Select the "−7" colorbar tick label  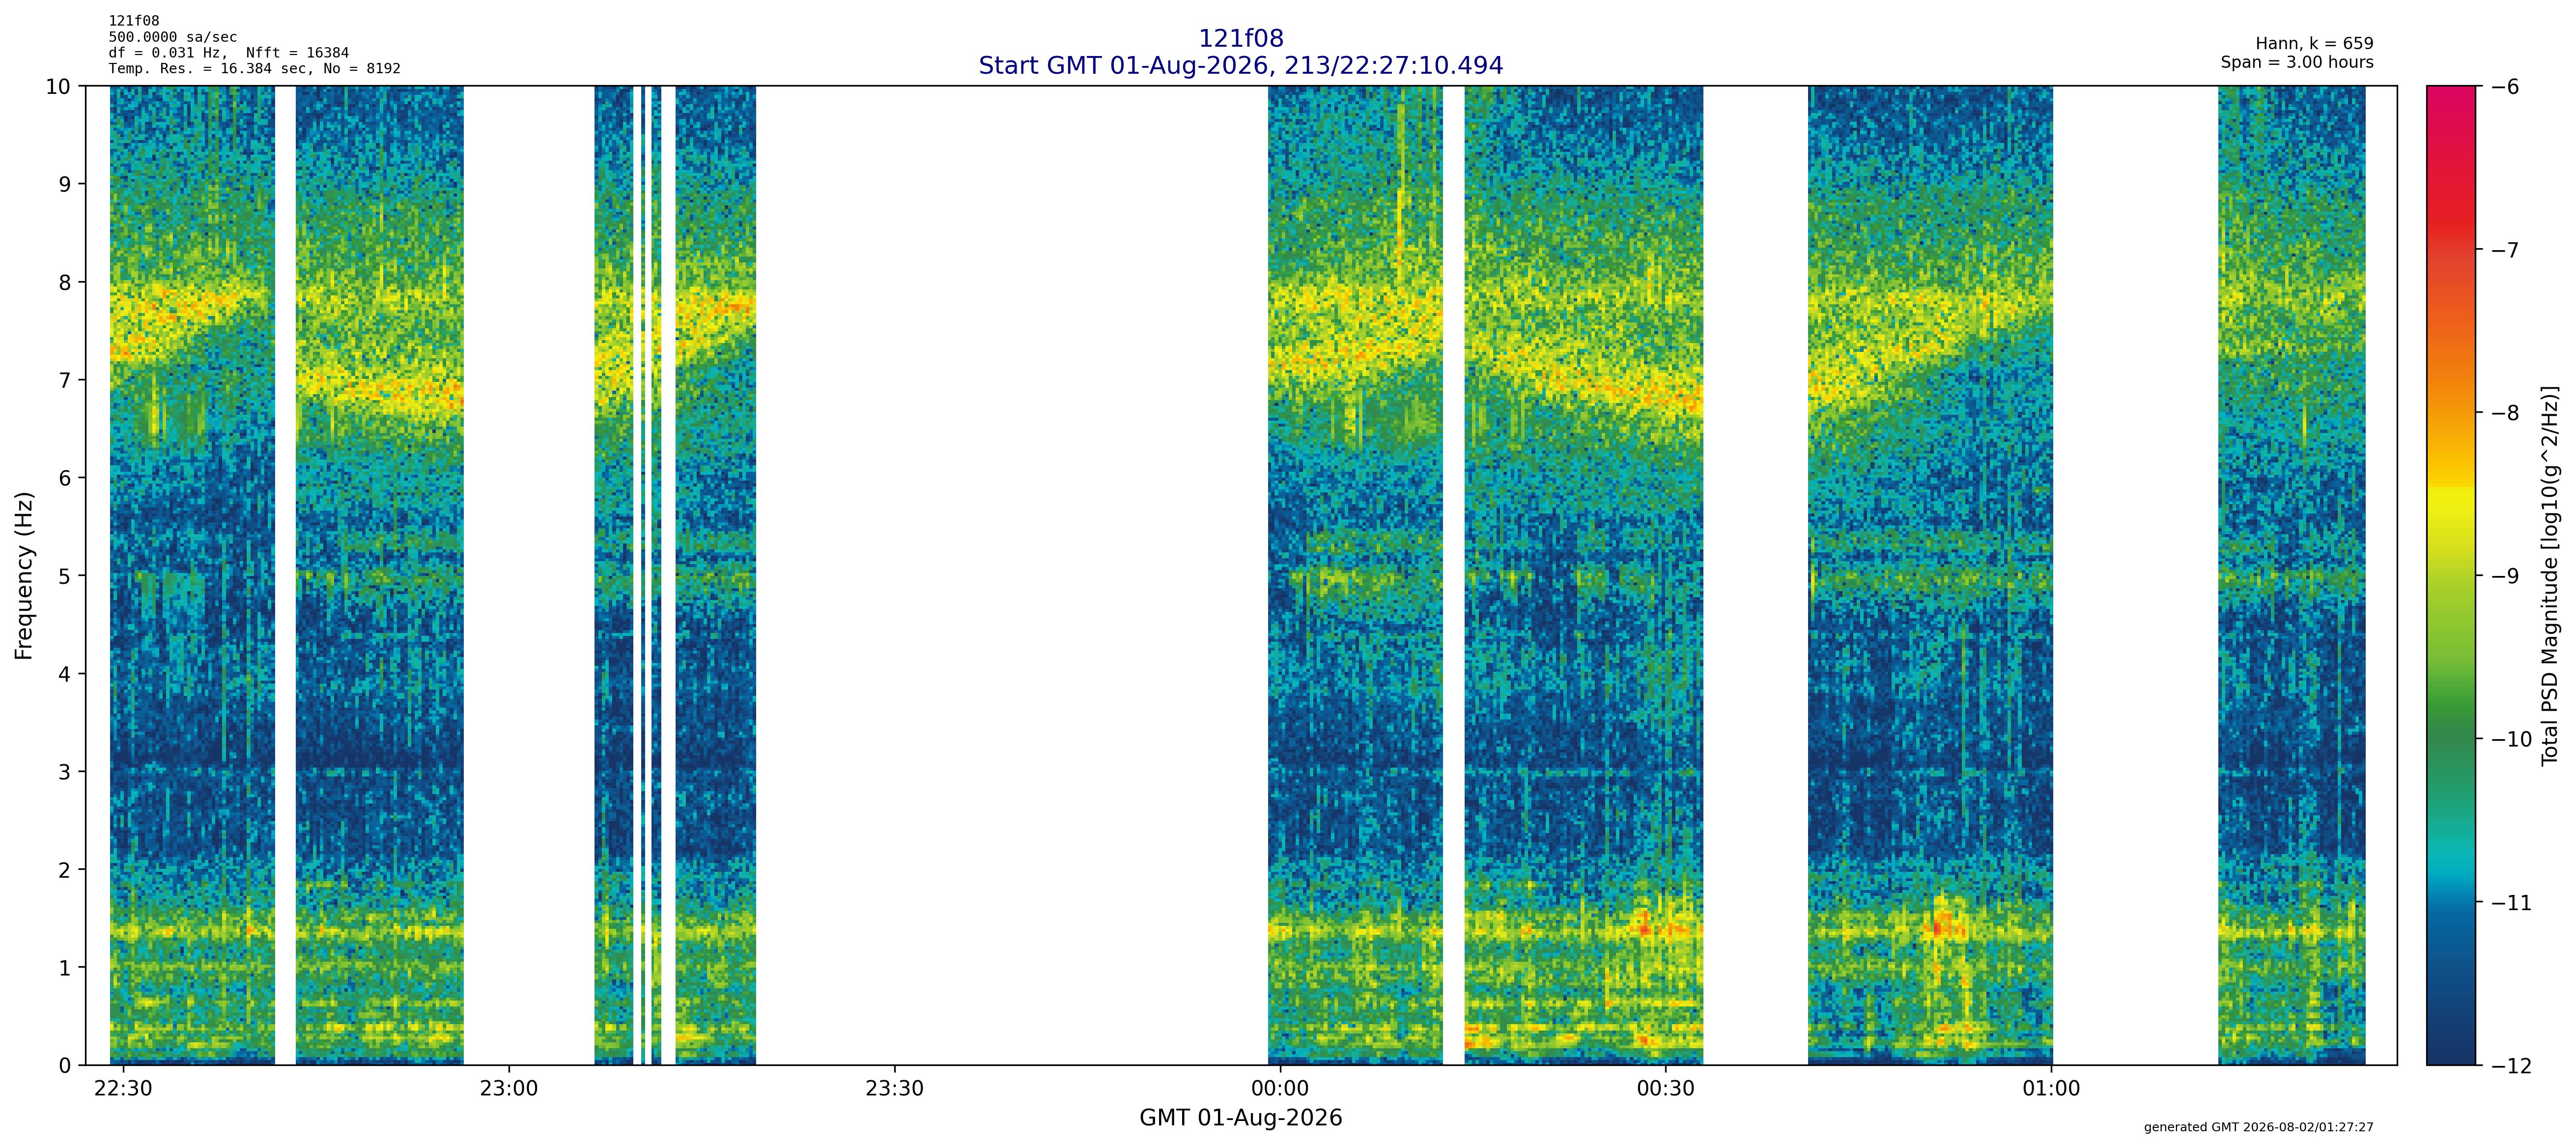click(x=2505, y=249)
